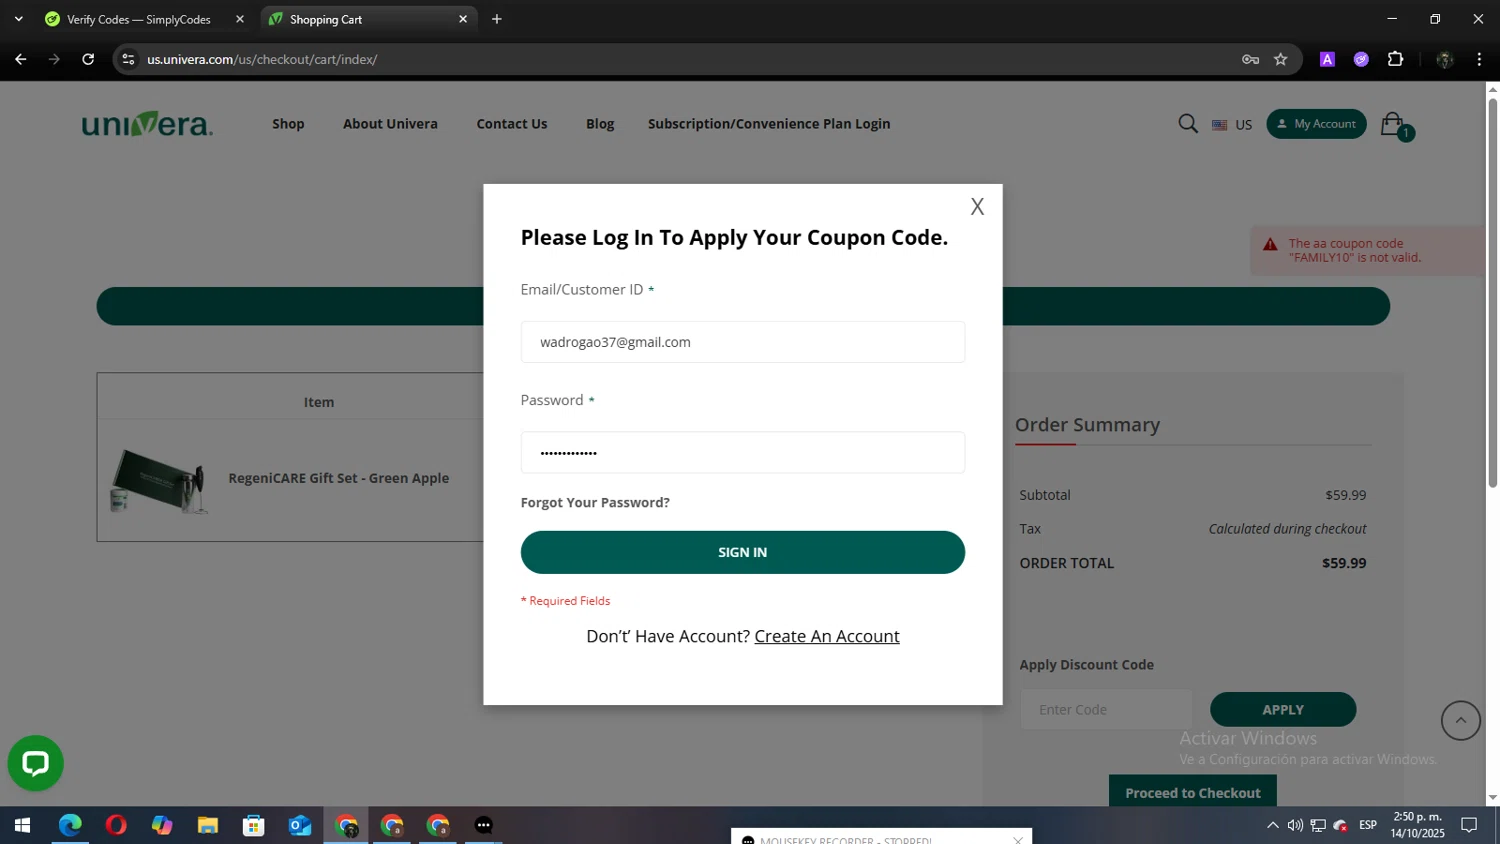Screen dimensions: 1500x844
Task: Open the About Univera menu item
Action: coord(390,124)
